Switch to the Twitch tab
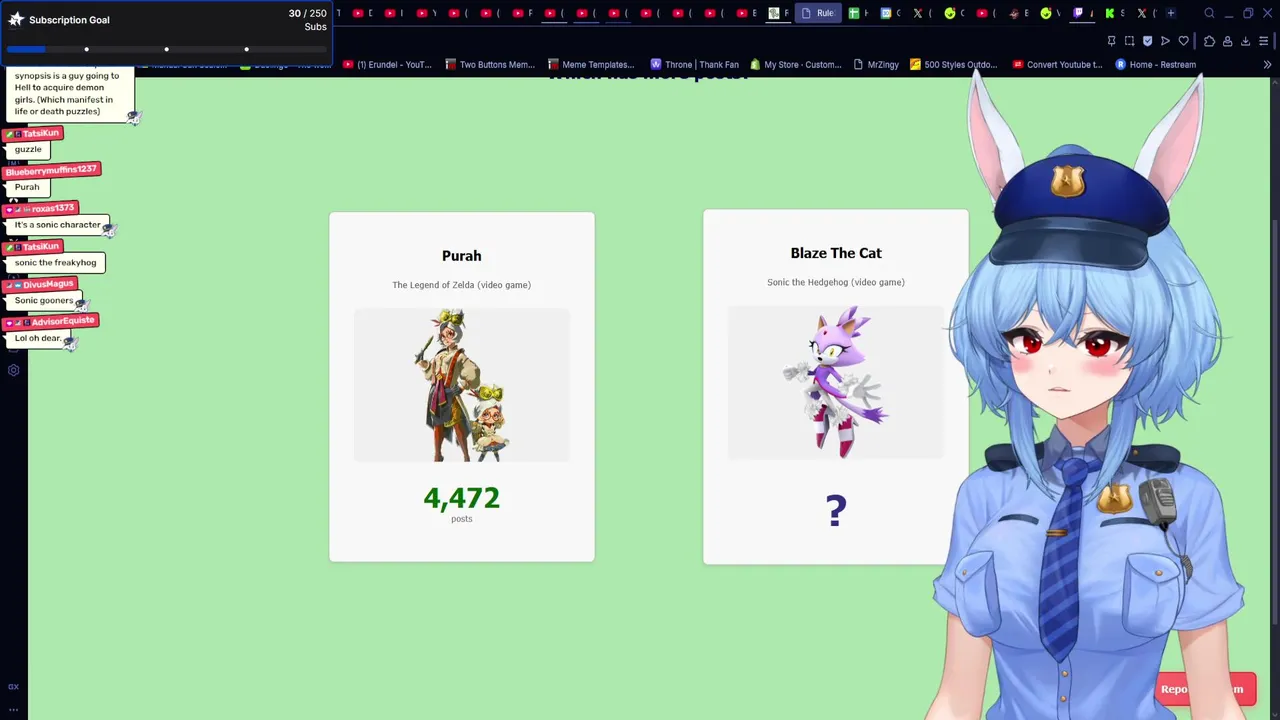This screenshot has width=1280, height=720. coord(1082,13)
